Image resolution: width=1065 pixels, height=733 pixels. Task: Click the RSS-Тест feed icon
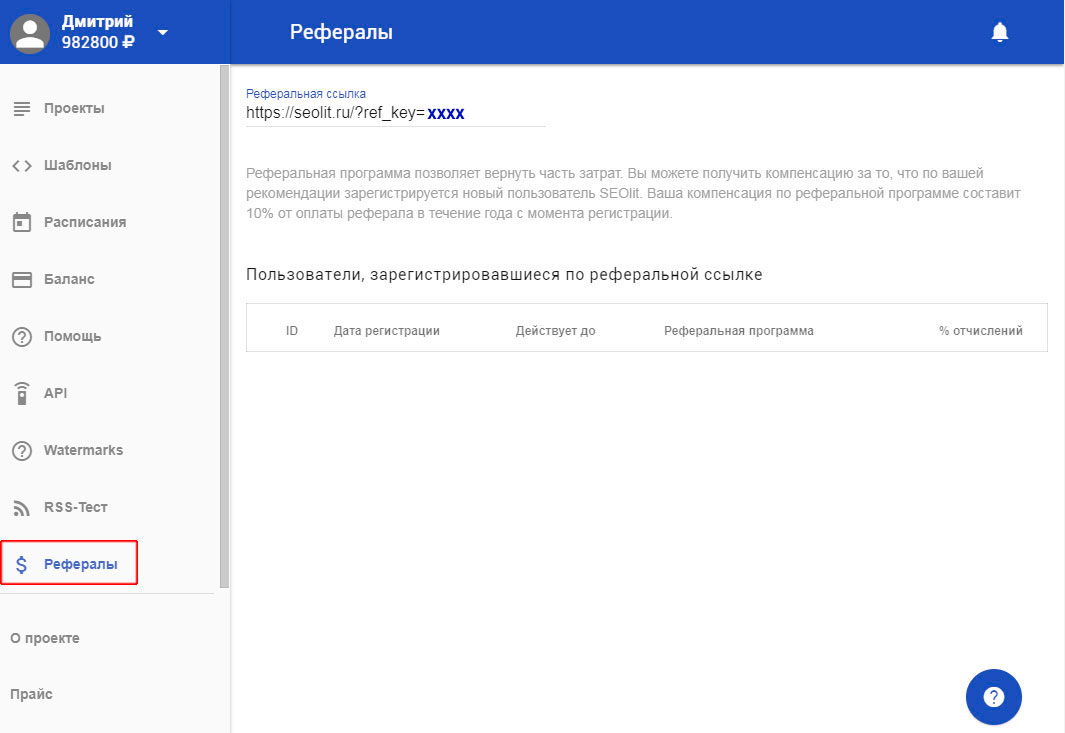click(22, 507)
